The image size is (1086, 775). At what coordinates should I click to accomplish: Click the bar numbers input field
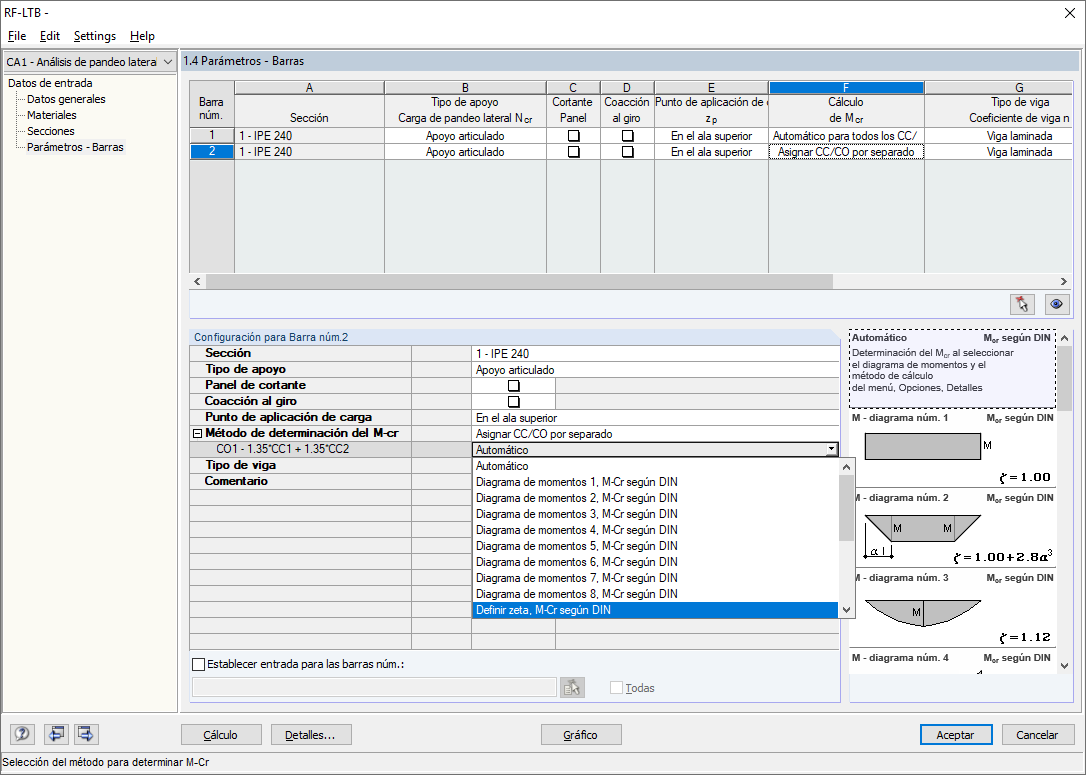point(374,688)
